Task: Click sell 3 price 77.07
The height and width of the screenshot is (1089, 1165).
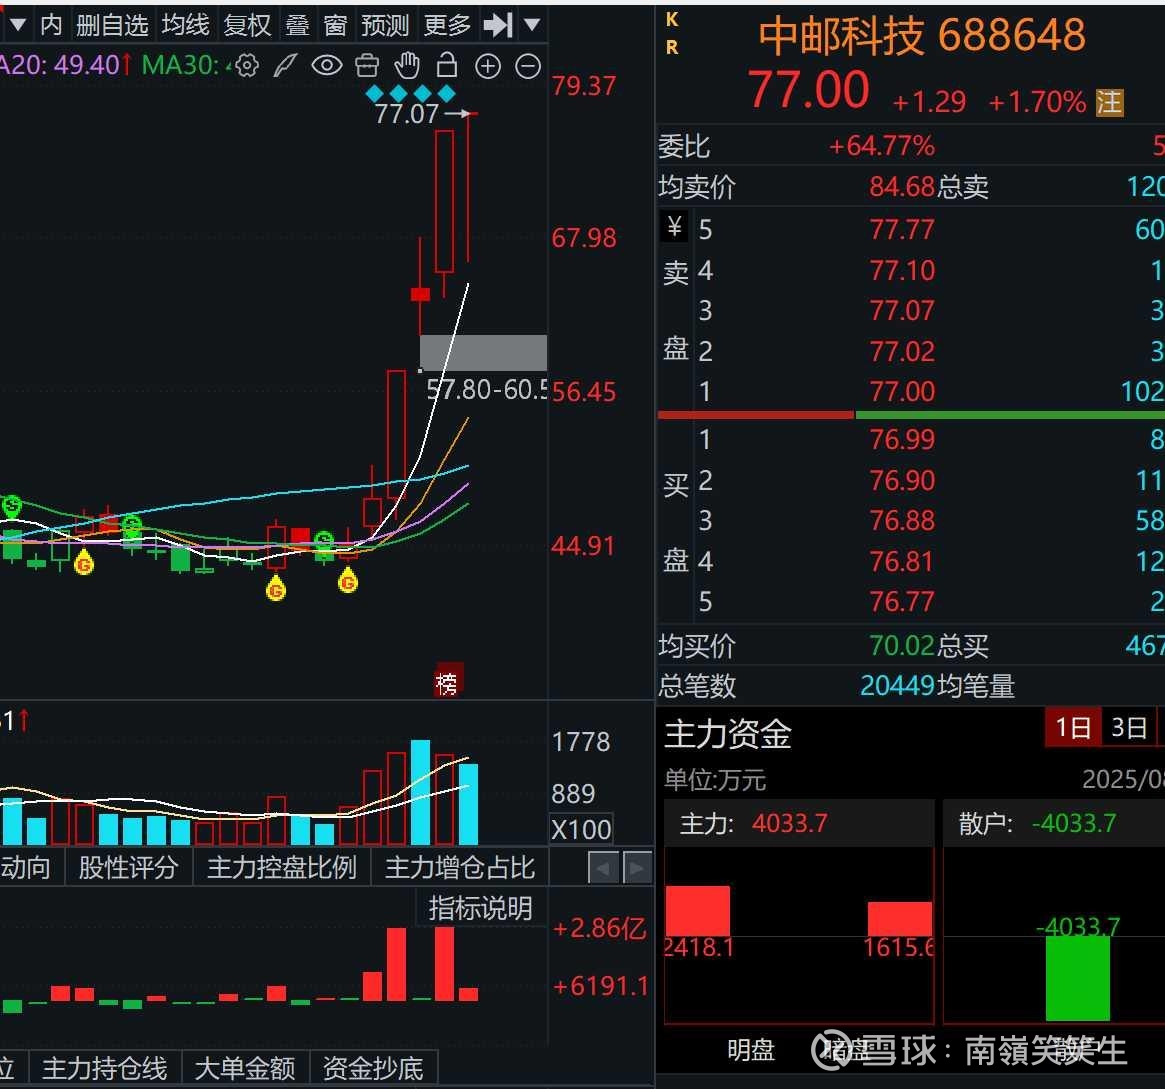Action: point(902,311)
